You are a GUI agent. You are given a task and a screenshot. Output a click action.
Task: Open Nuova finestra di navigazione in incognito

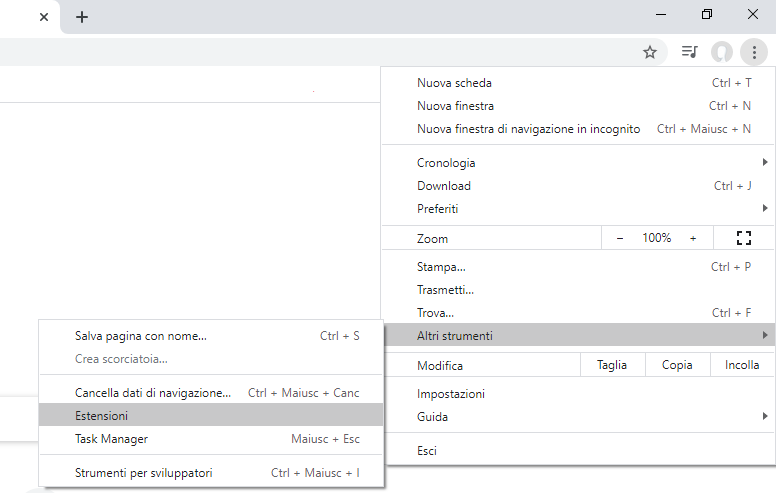[528, 129]
